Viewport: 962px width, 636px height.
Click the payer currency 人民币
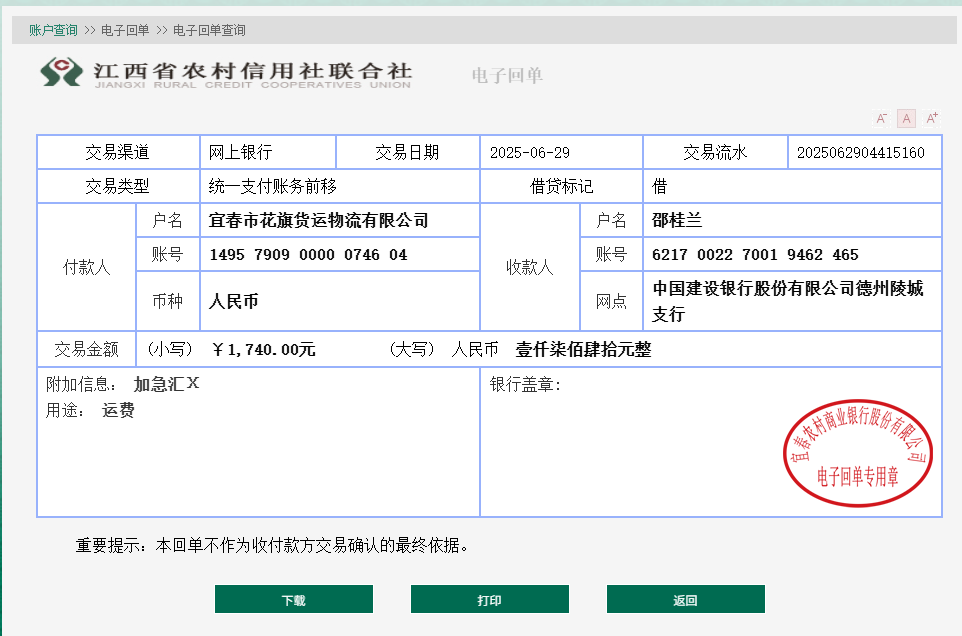click(234, 301)
